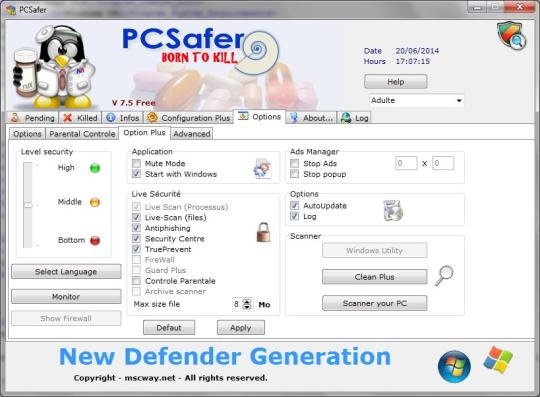
Task: Click the Level security slider handle
Action: [28, 205]
